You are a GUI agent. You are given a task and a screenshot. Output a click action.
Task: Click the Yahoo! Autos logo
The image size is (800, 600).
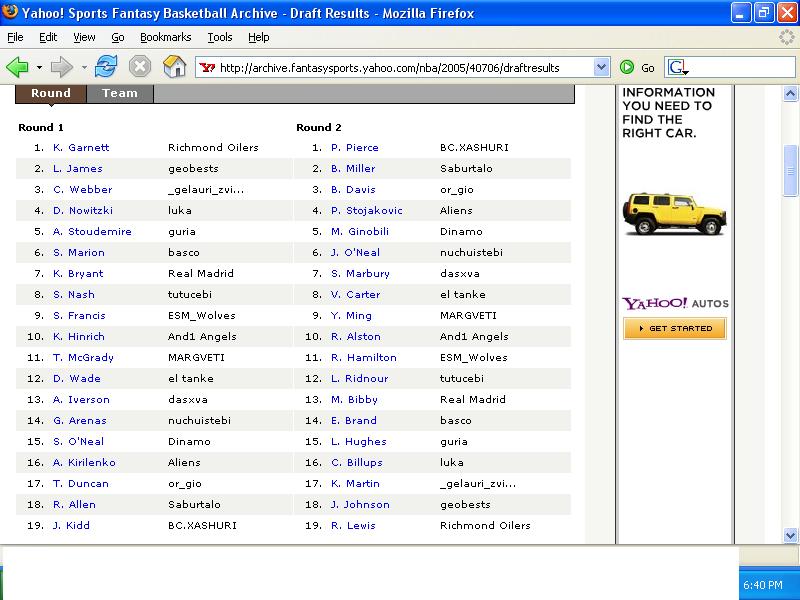point(675,304)
